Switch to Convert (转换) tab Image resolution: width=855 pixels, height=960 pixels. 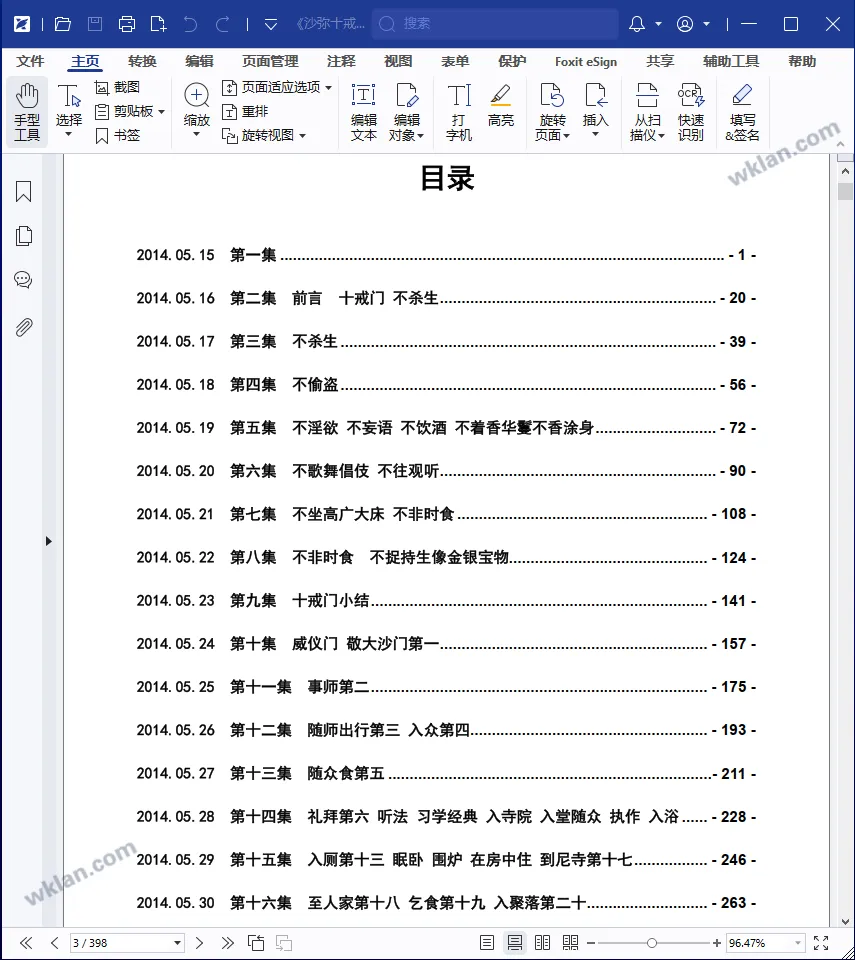point(142,61)
